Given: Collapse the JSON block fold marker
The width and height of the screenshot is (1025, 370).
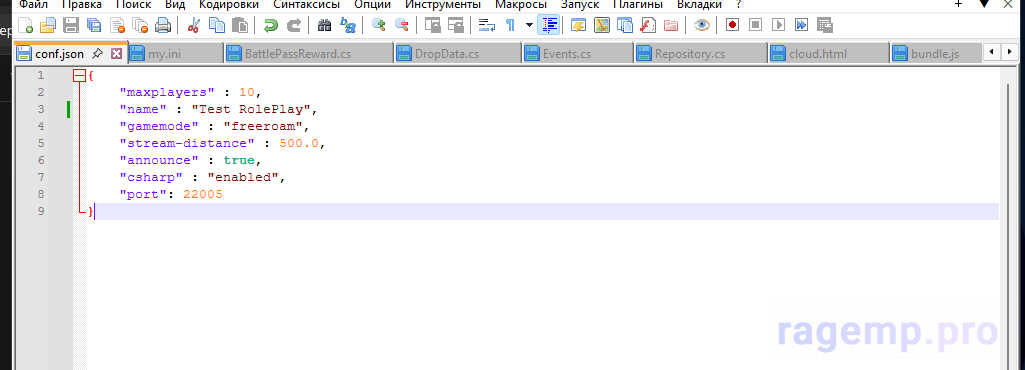Looking at the screenshot, I should [80, 76].
